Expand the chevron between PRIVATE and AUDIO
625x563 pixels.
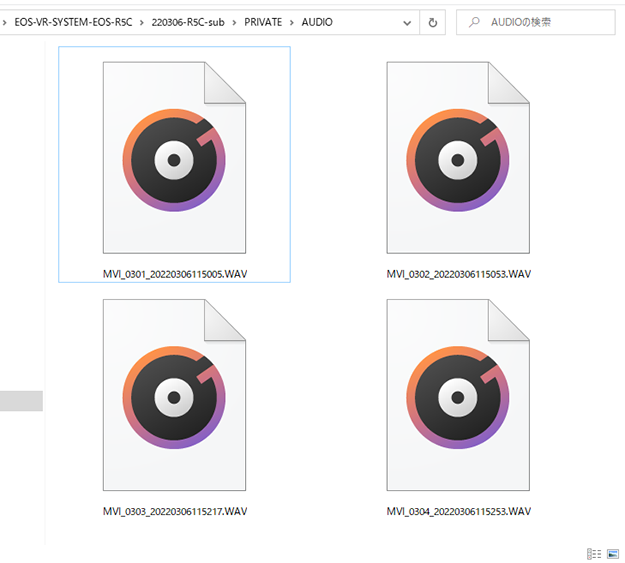point(293,22)
